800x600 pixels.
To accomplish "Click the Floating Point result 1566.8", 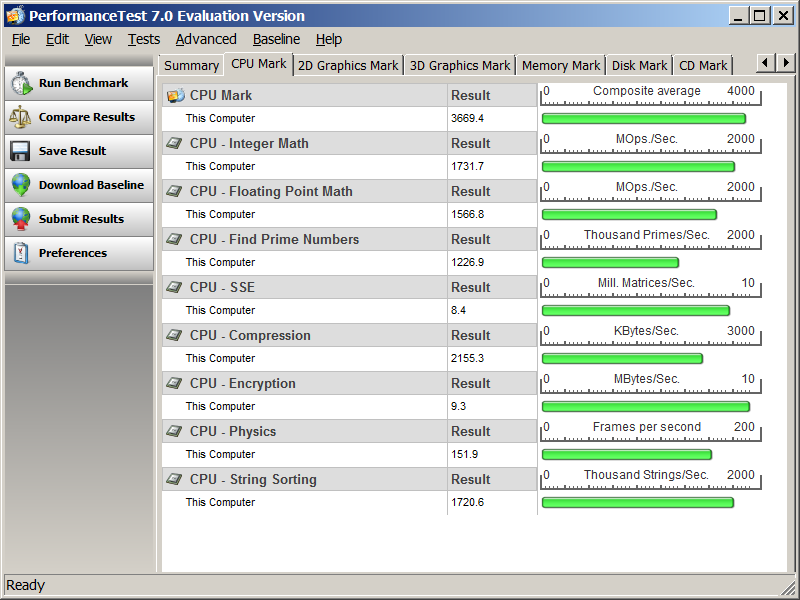I will click(x=467, y=214).
